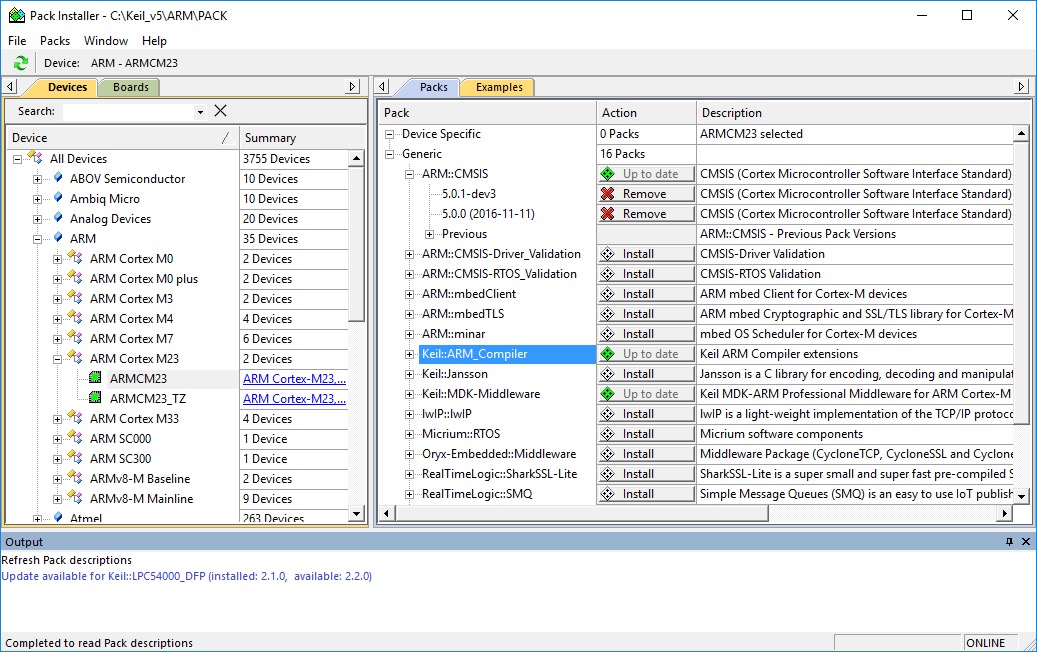Expand the Previous pack versions node
This screenshot has width=1037, height=652.
(429, 234)
